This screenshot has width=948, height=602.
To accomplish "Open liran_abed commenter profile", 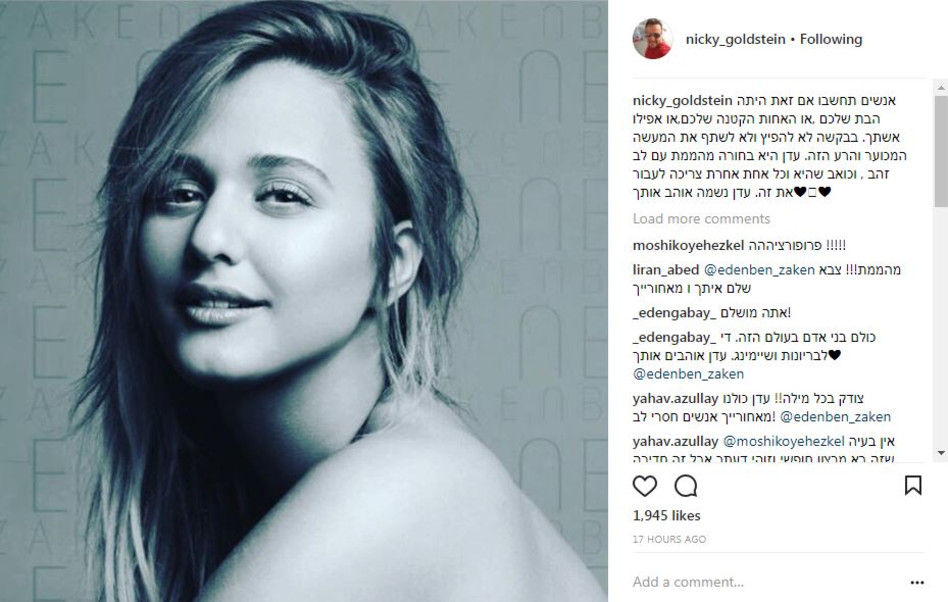I will click(665, 270).
